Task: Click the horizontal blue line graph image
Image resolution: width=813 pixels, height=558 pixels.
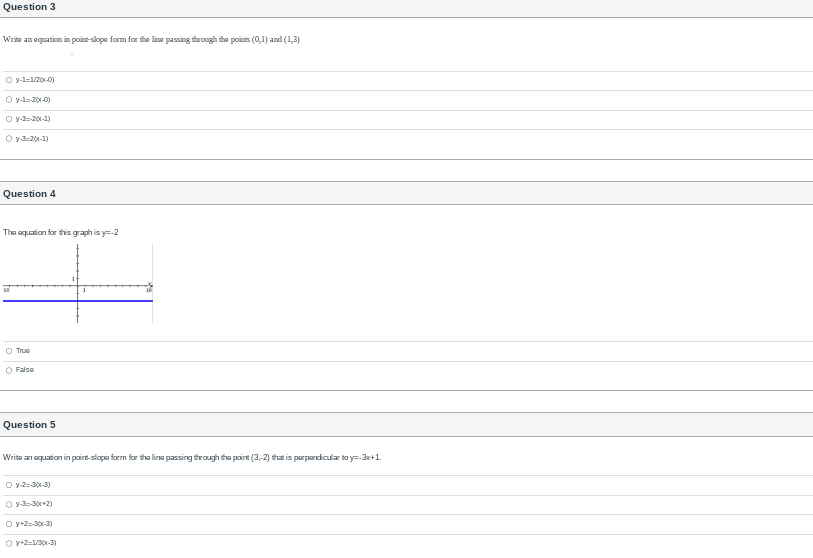Action: click(x=78, y=283)
